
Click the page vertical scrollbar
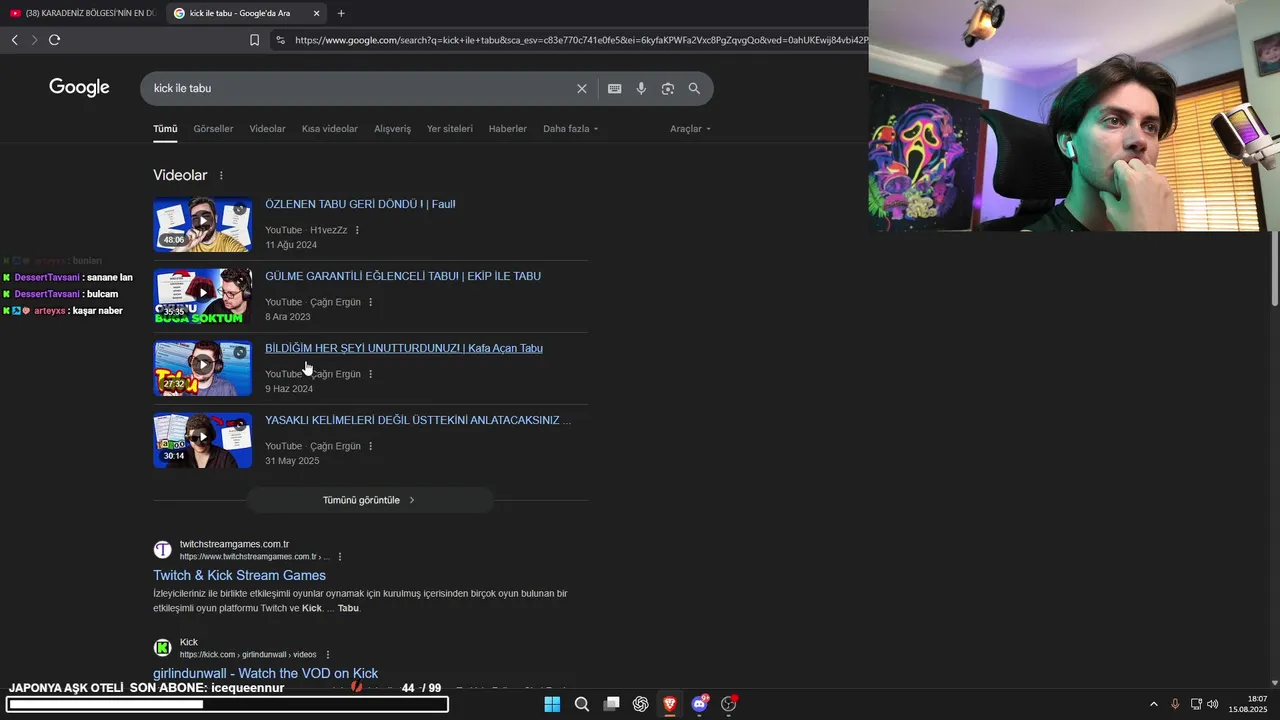(1274, 270)
